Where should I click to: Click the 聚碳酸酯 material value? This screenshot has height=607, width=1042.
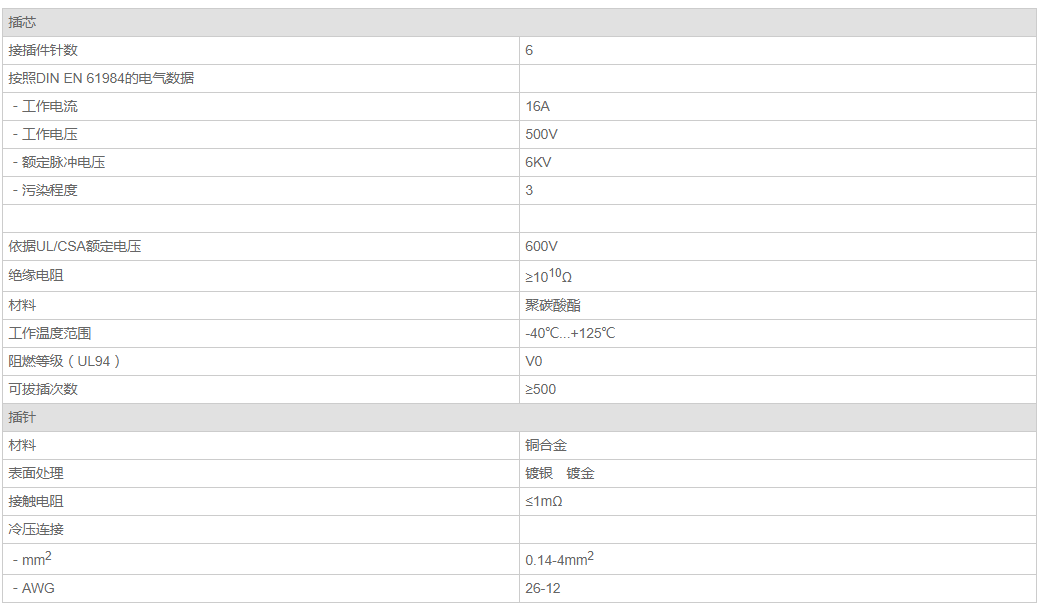pos(552,305)
